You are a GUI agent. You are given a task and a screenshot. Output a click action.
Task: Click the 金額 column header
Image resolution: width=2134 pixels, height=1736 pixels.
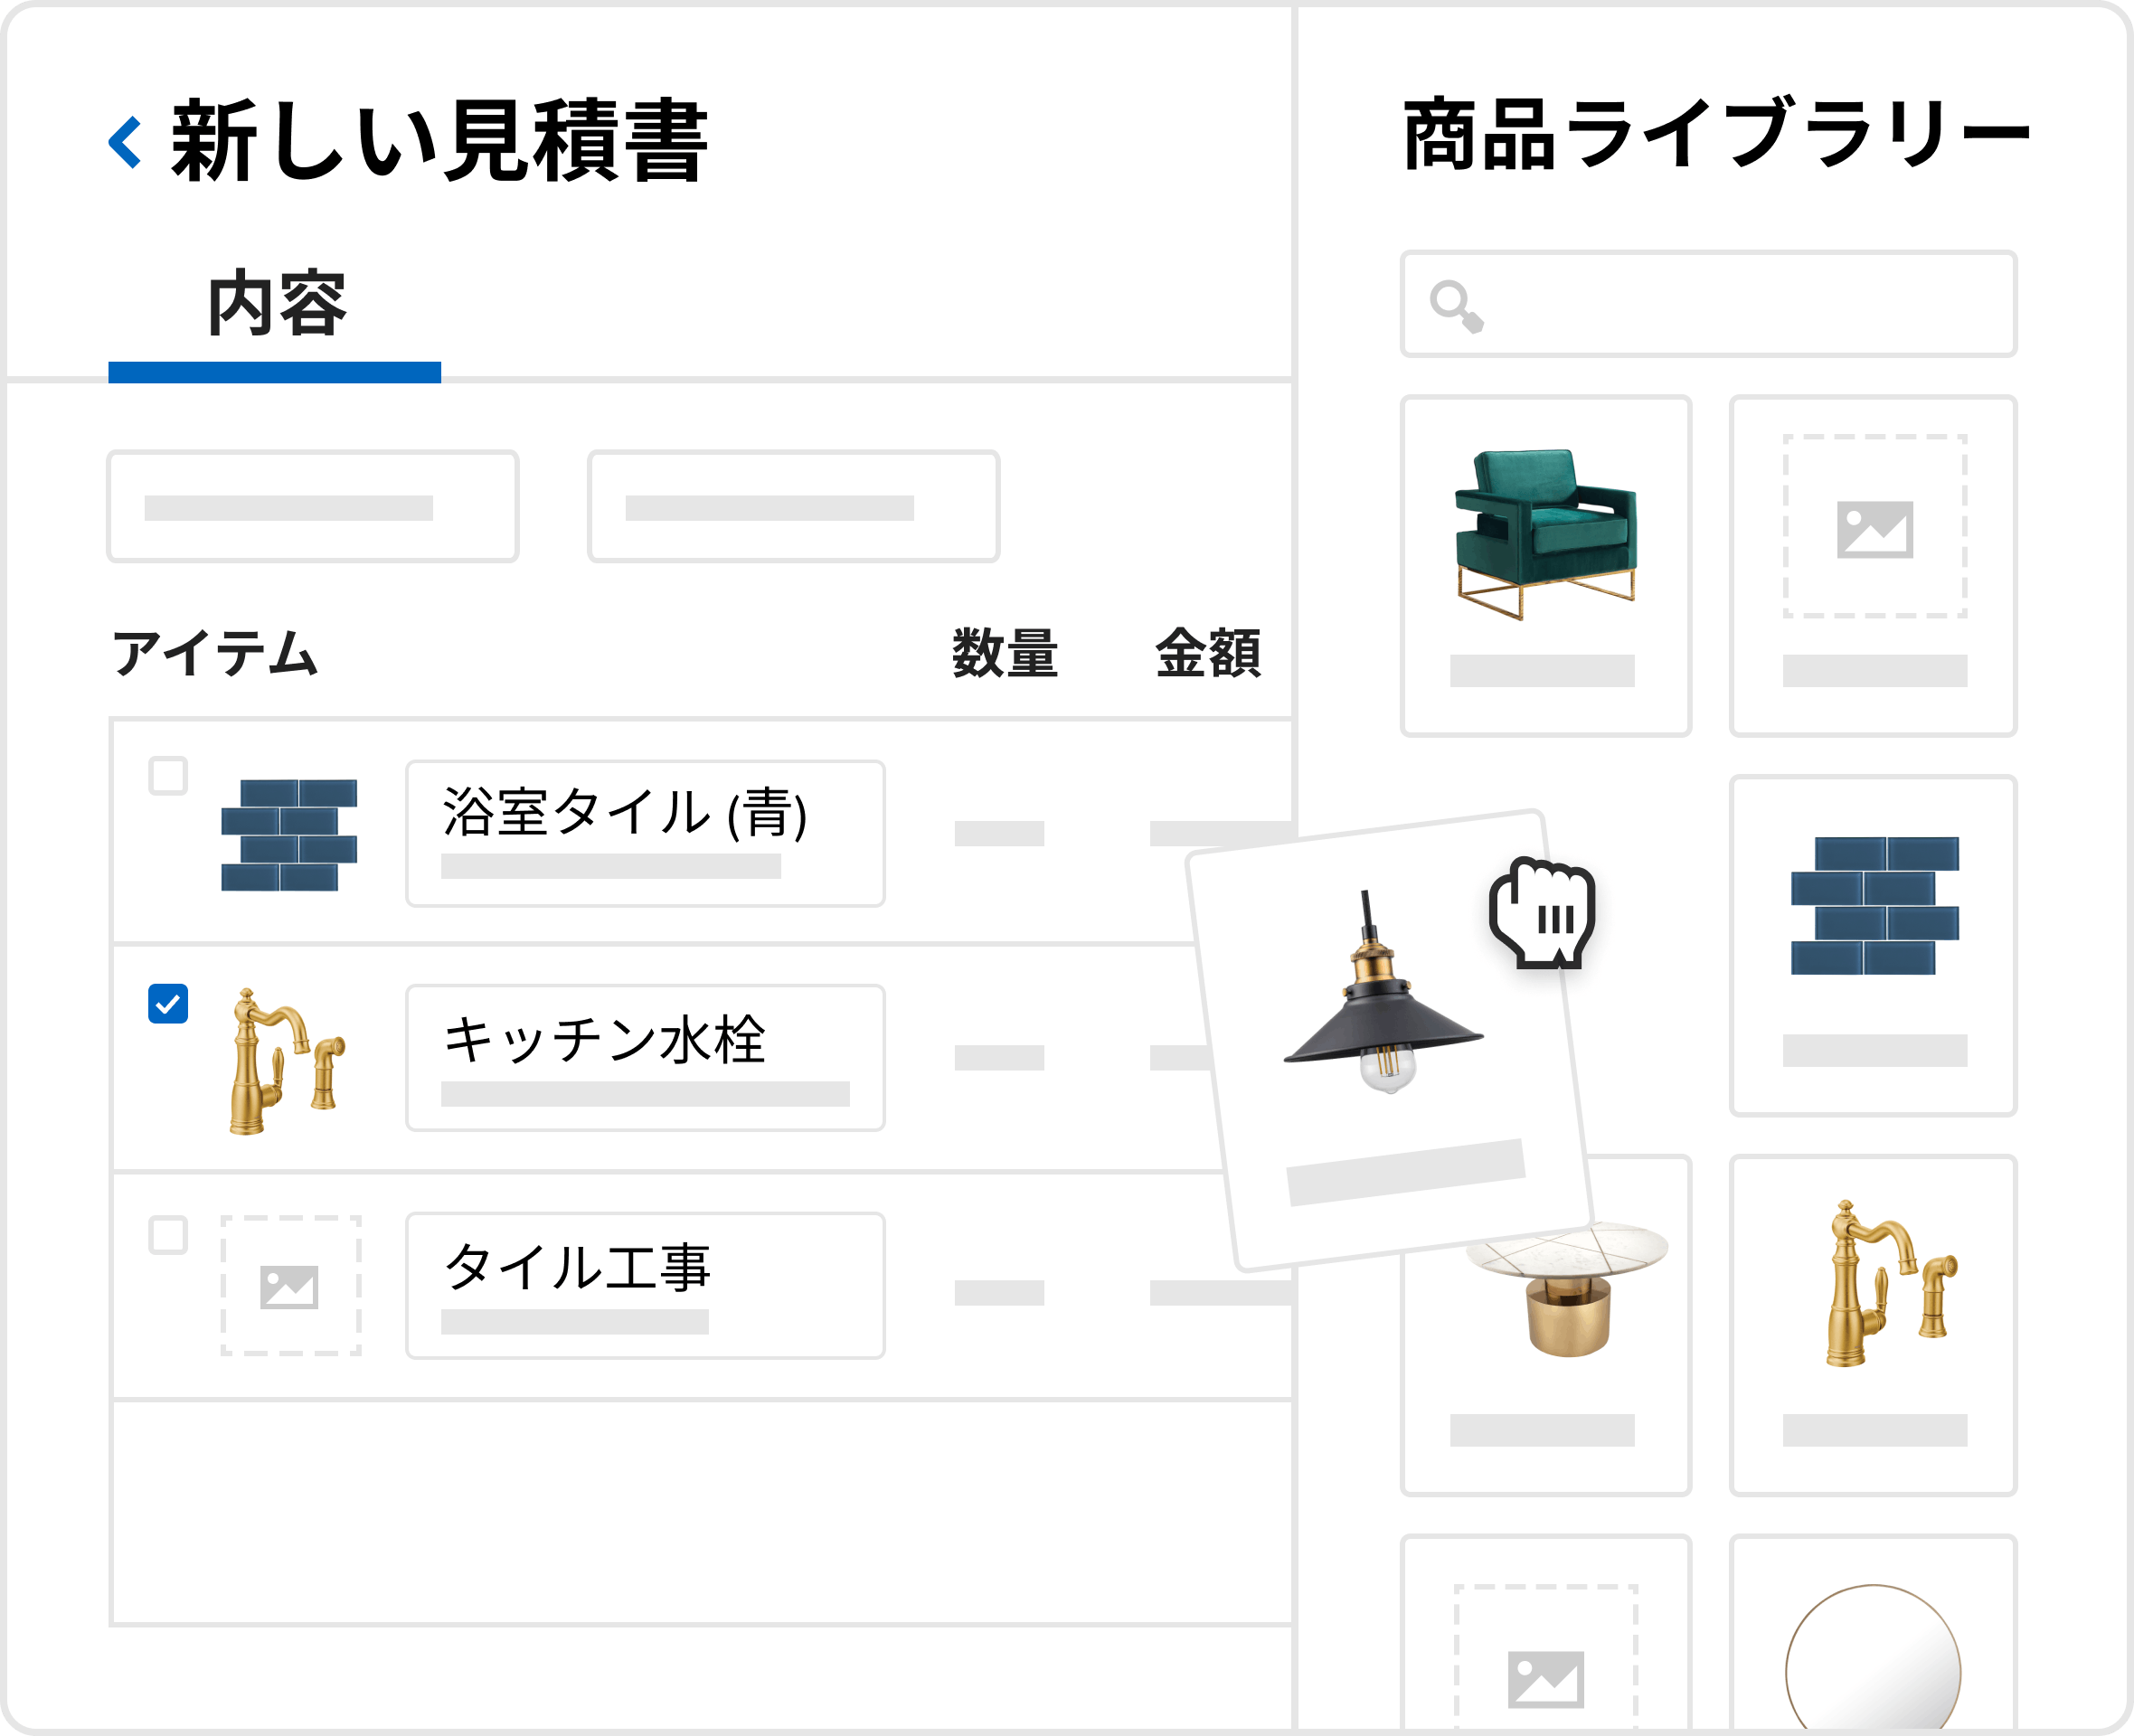(x=1207, y=653)
